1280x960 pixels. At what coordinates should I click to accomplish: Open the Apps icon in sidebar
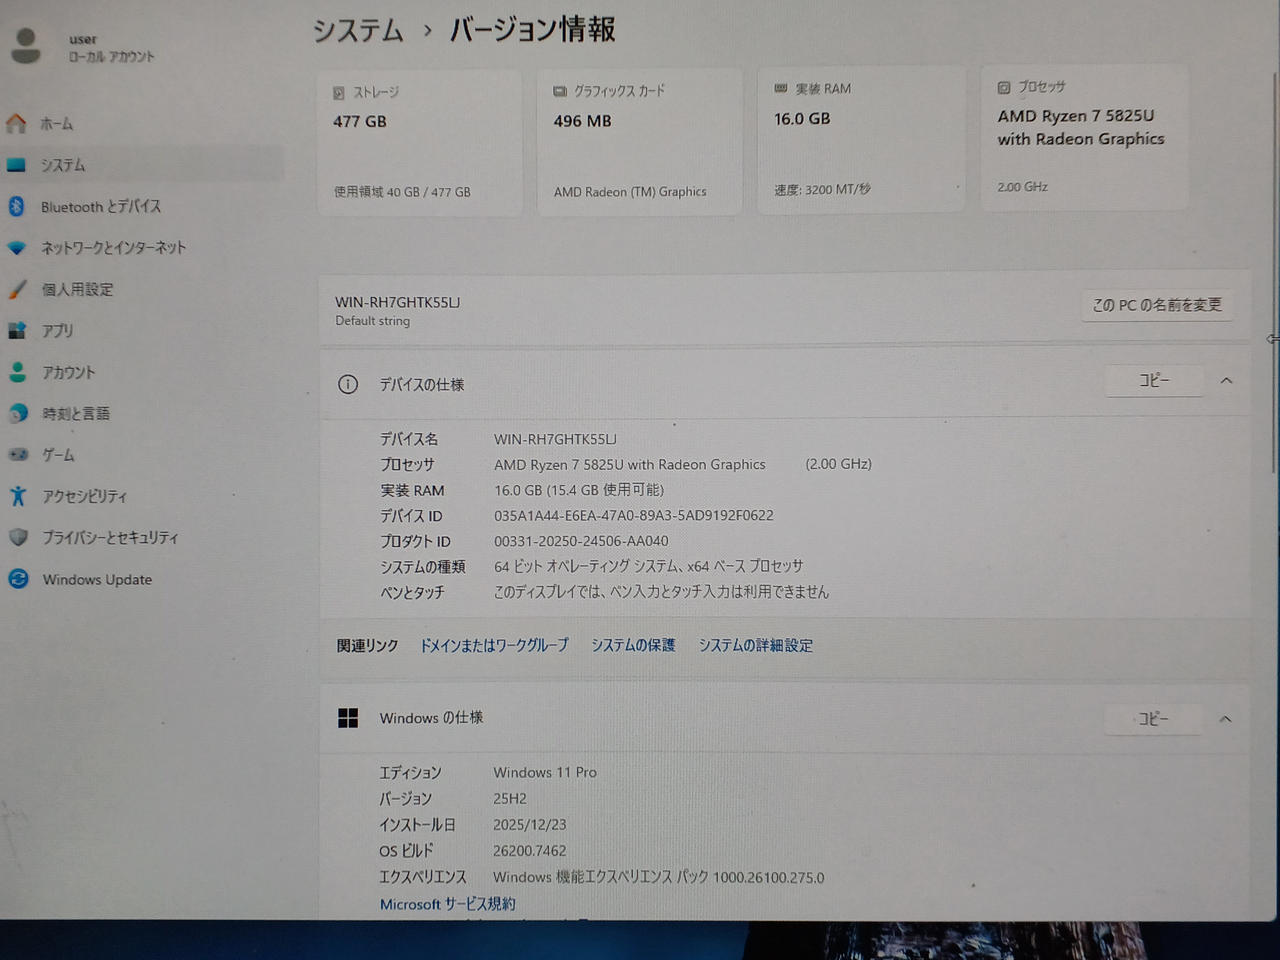click(17, 331)
